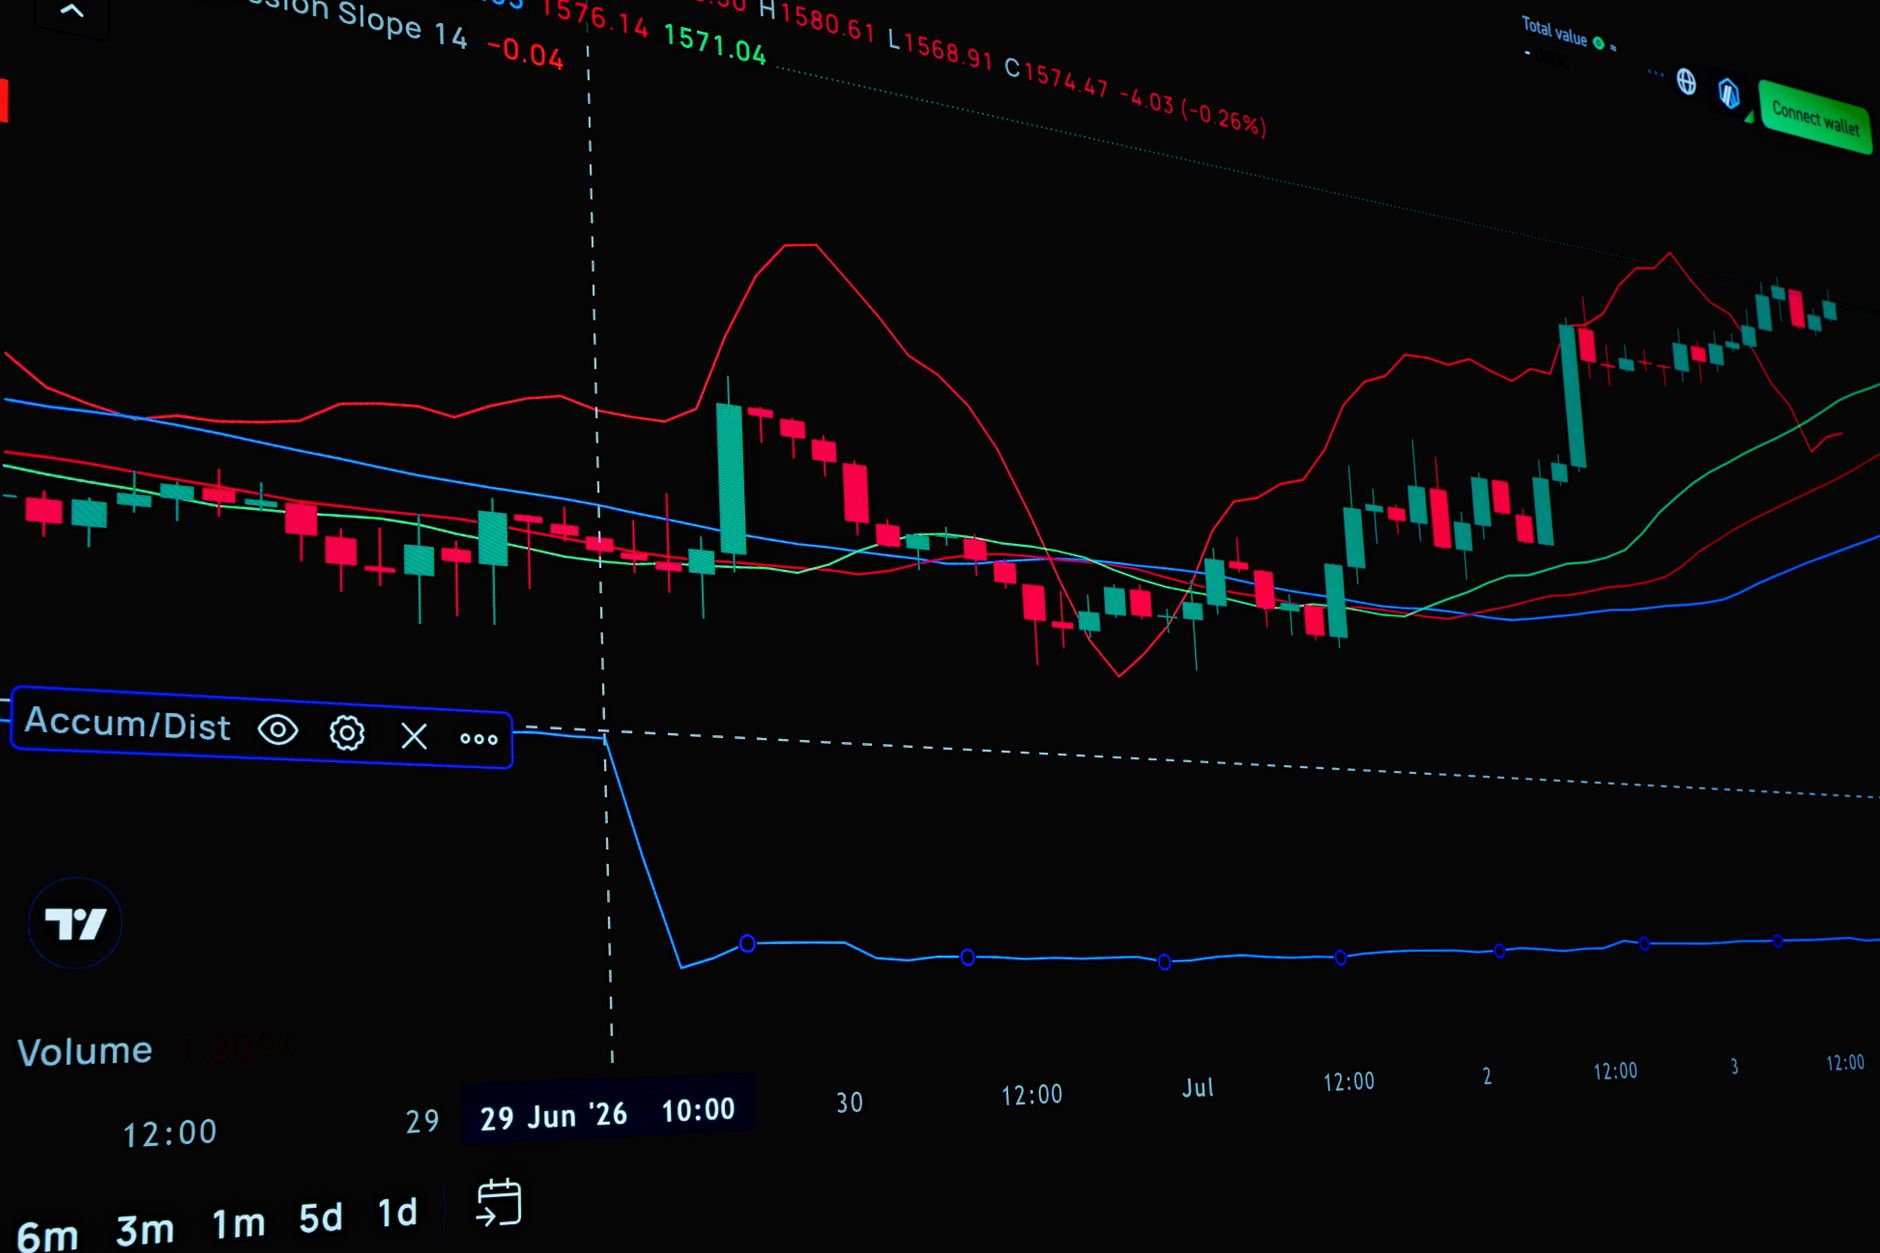Remove the Accum/Dist indicator
Screen dimensions: 1880x1253
pyautogui.click(x=414, y=736)
